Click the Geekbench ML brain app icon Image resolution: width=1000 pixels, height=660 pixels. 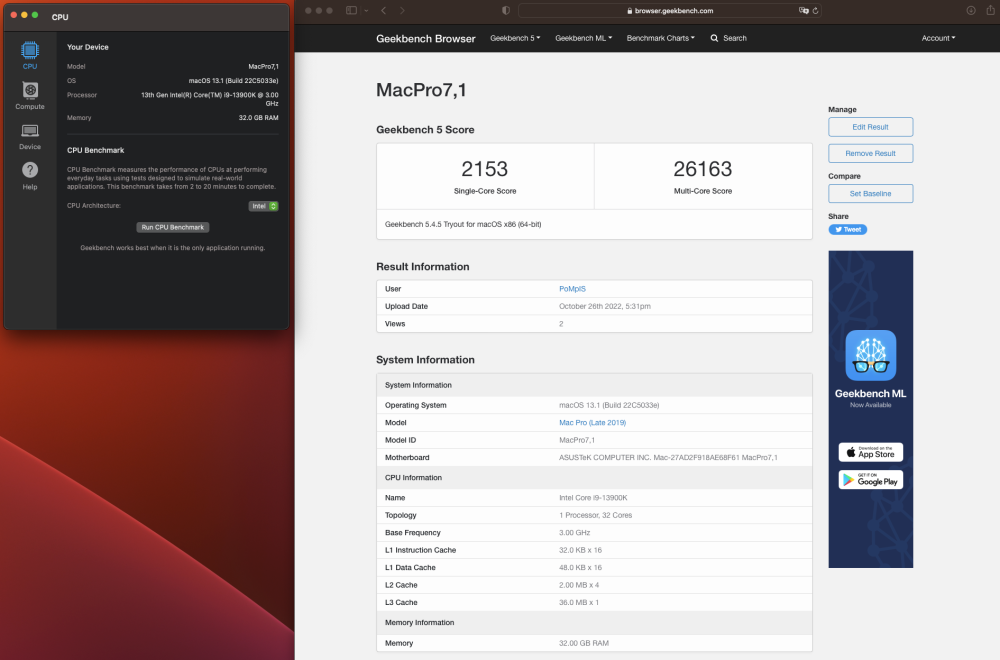(x=871, y=355)
